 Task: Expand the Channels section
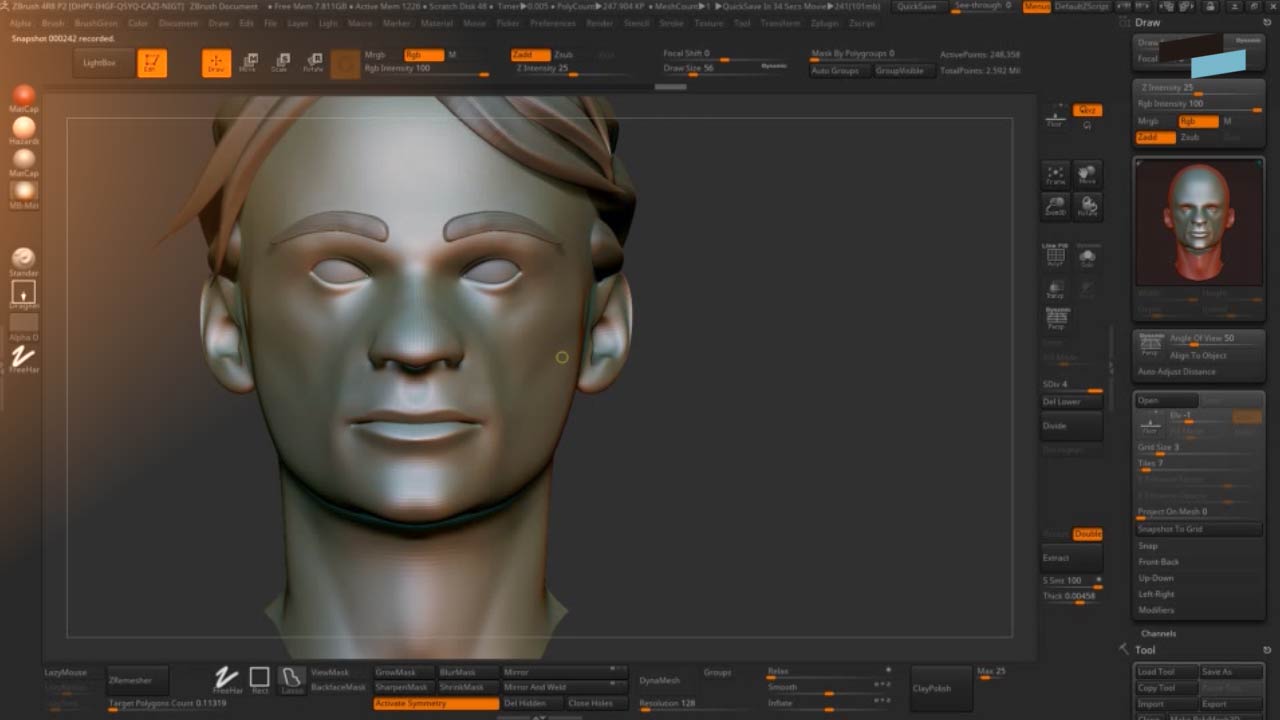(x=1159, y=634)
